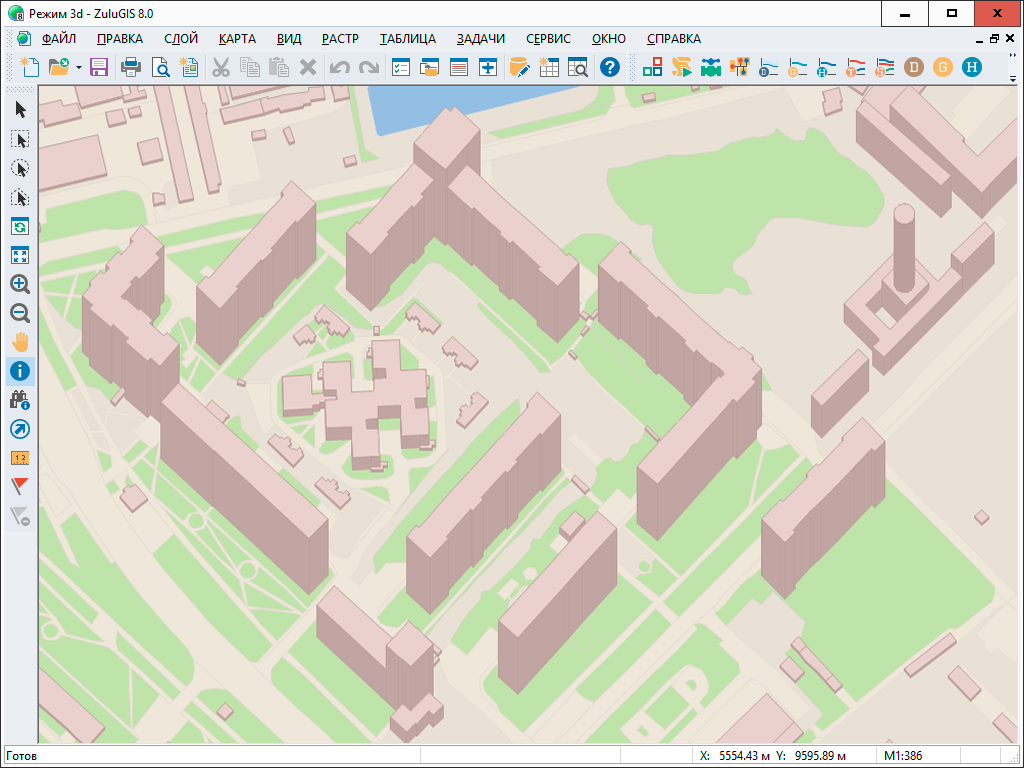Image resolution: width=1024 pixels, height=768 pixels.
Task: Open the blue question mark Help icon
Action: (x=609, y=67)
